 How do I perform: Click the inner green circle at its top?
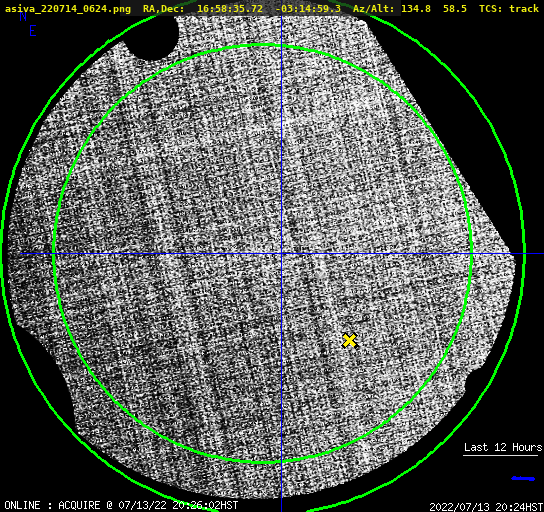(262, 45)
